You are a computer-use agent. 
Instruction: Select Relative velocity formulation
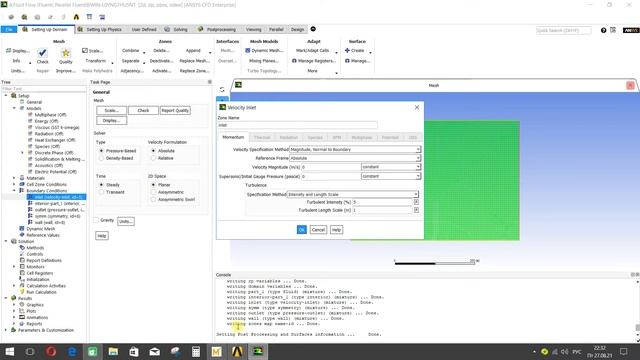point(153,158)
